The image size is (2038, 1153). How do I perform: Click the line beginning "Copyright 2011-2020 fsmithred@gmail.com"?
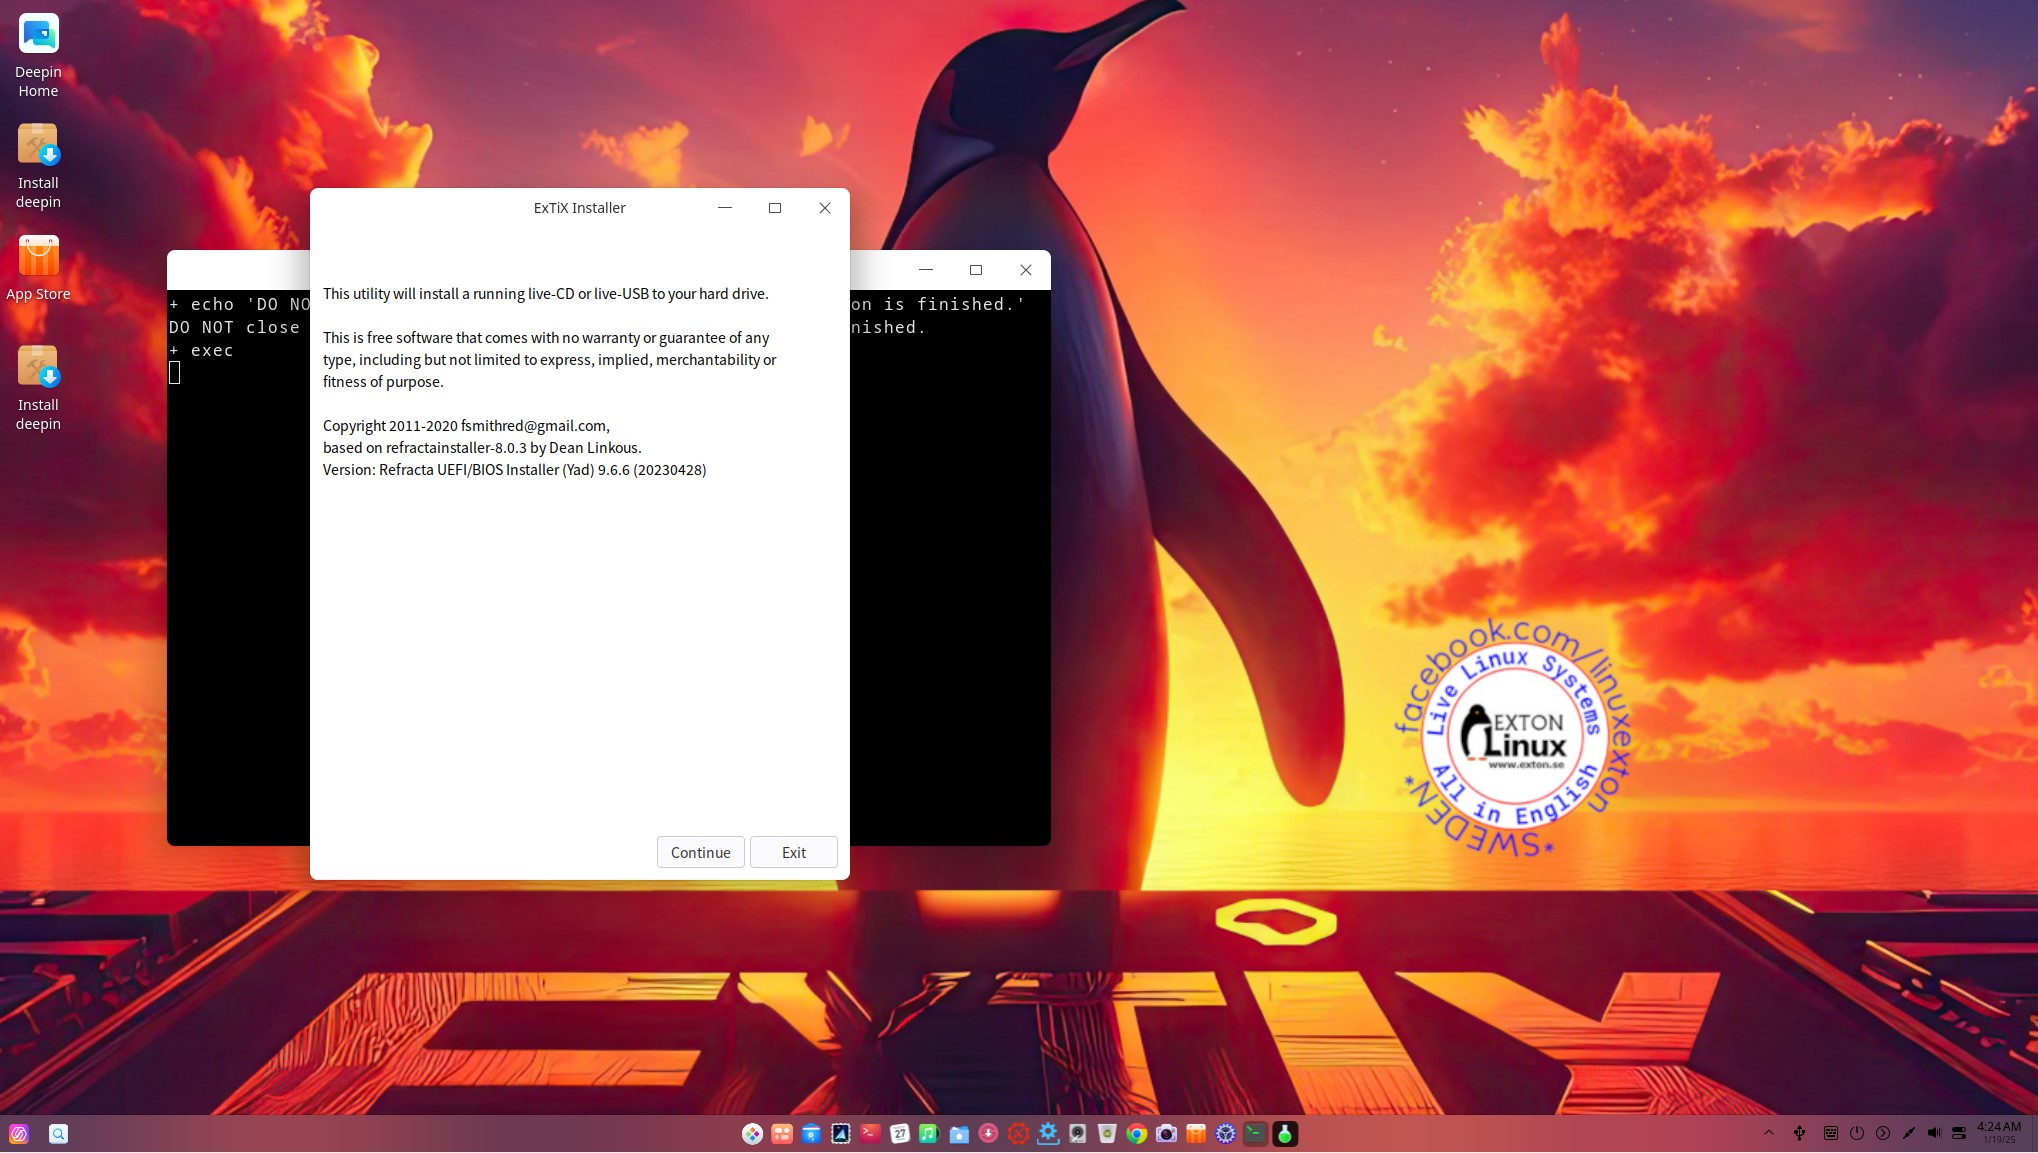(466, 426)
